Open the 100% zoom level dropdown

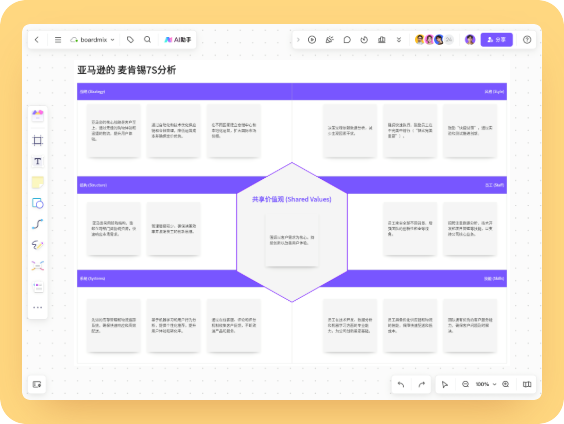[x=486, y=384]
